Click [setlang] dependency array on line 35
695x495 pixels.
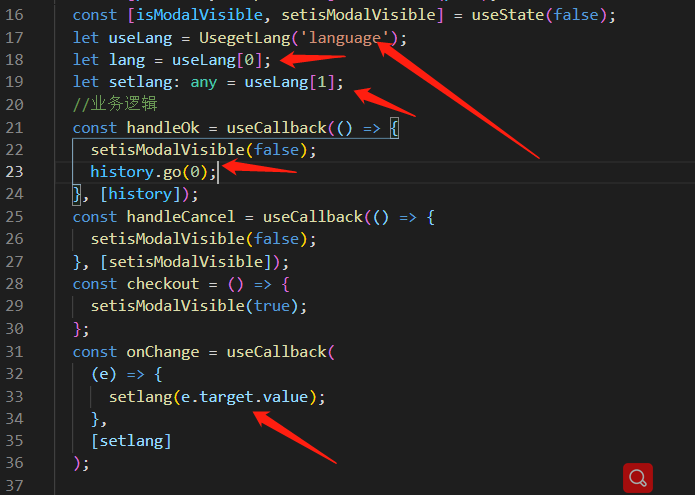point(131,441)
